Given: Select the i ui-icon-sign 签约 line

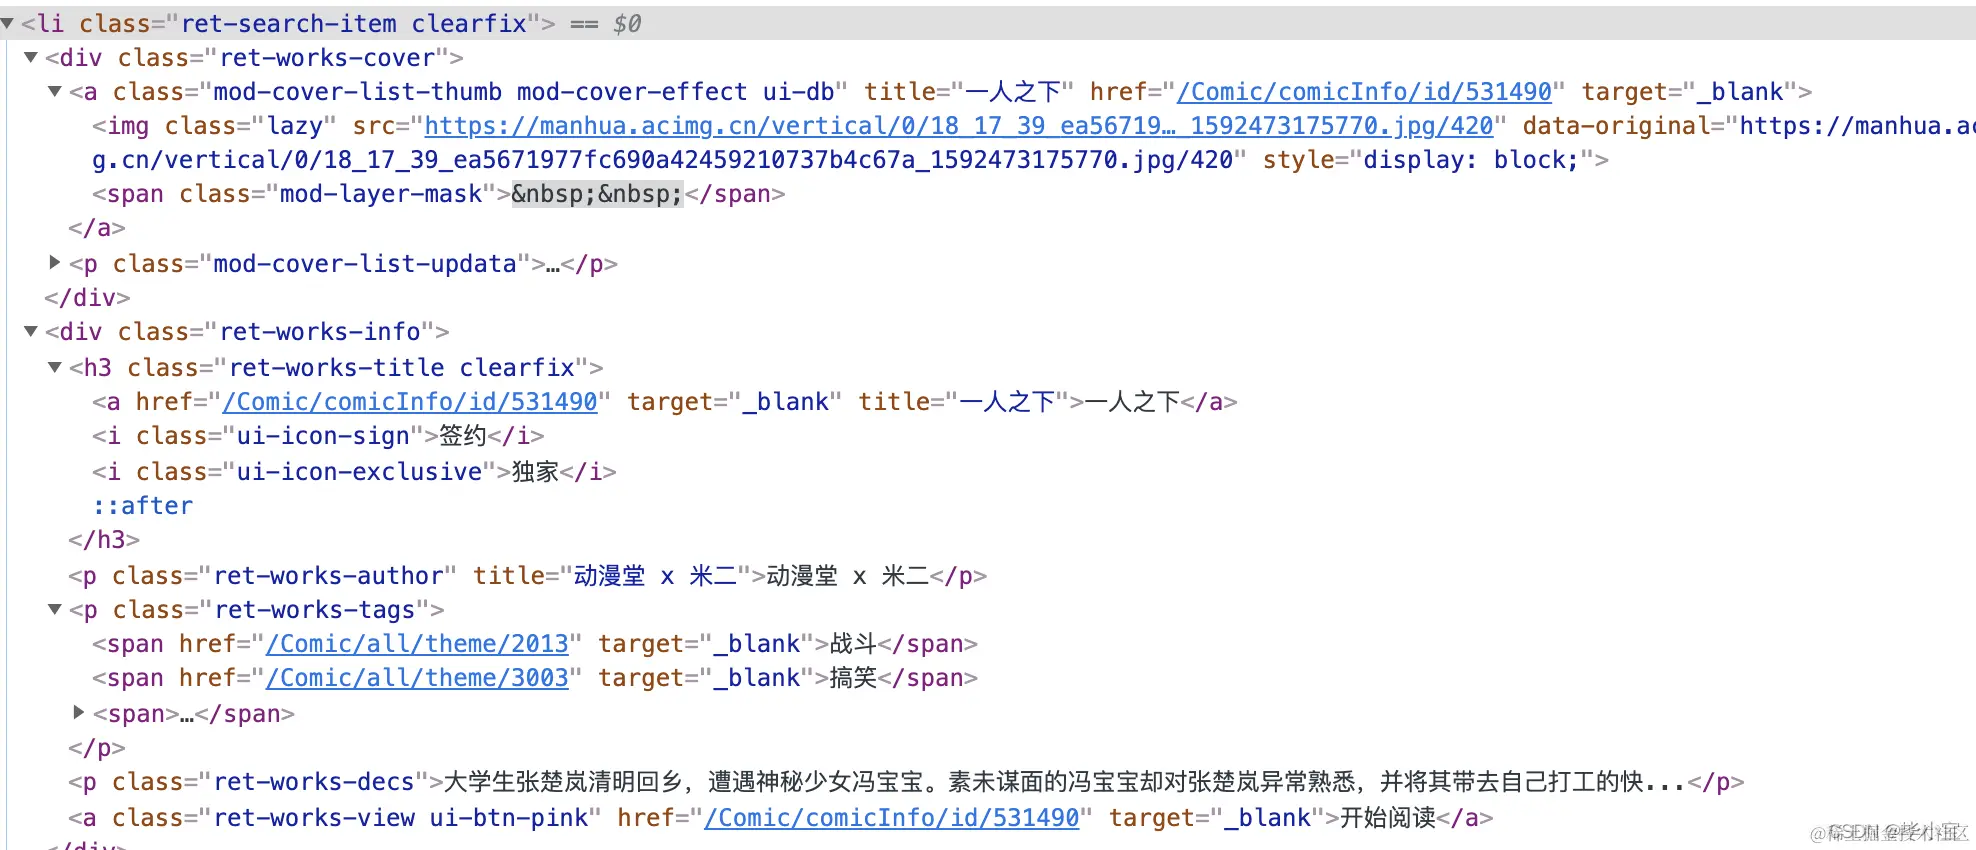Looking at the screenshot, I should pyautogui.click(x=318, y=436).
